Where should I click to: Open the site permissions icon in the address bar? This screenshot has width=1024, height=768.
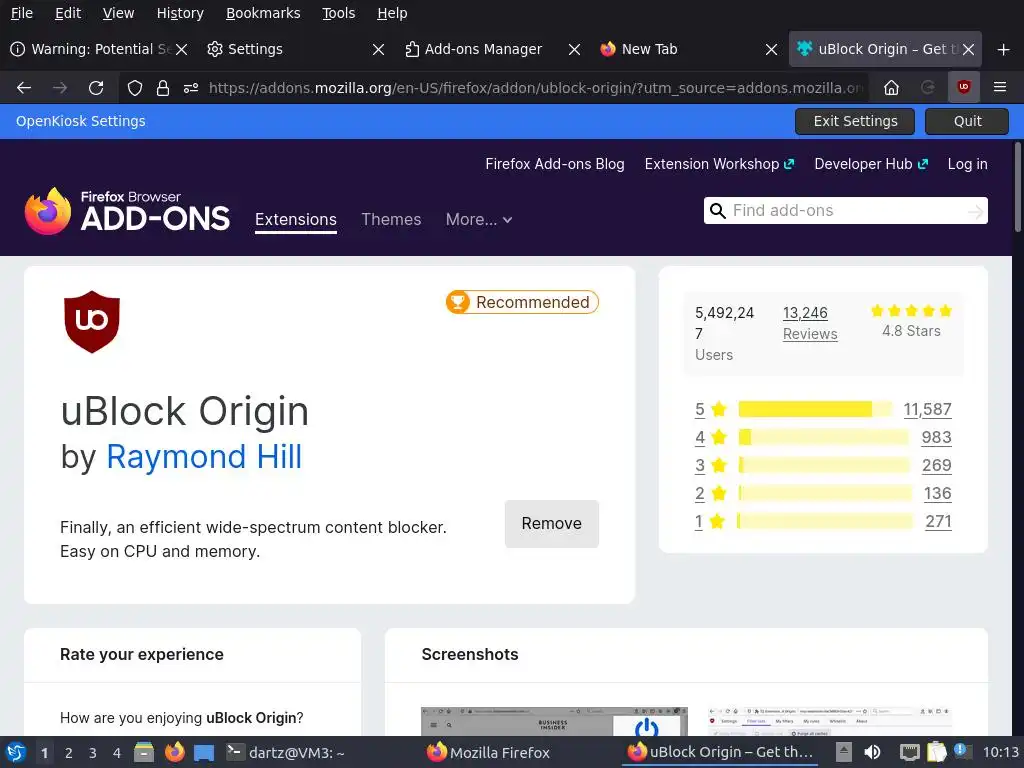191,88
